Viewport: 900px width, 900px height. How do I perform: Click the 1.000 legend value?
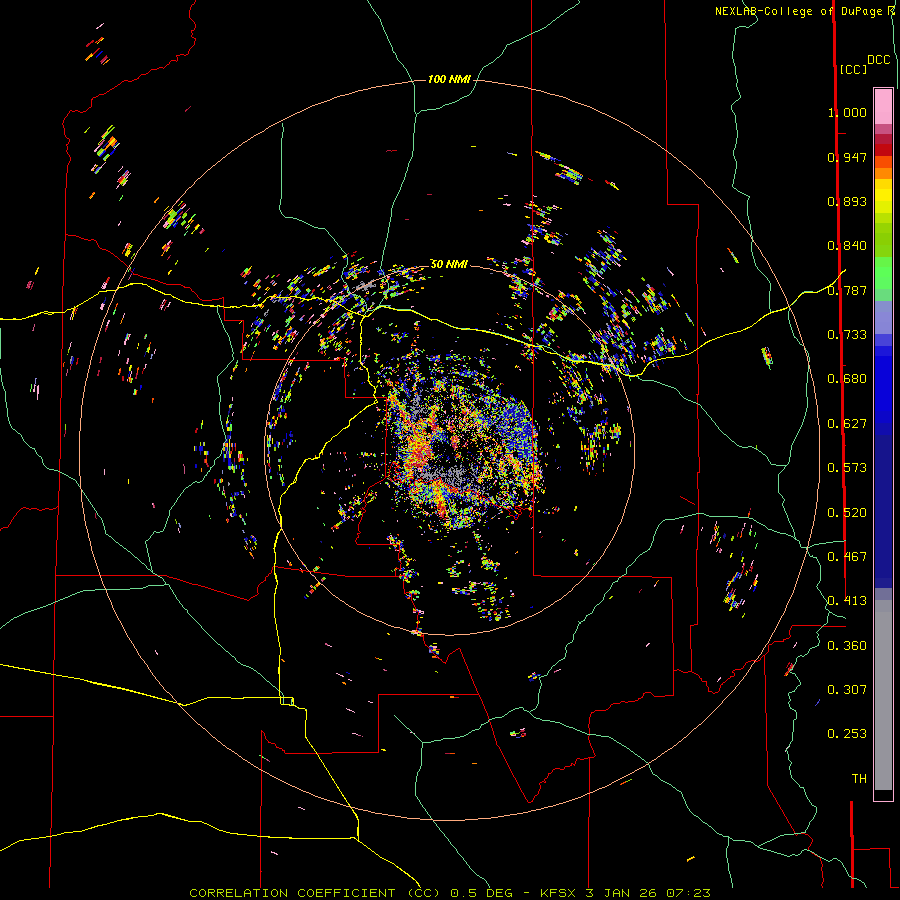(847, 112)
